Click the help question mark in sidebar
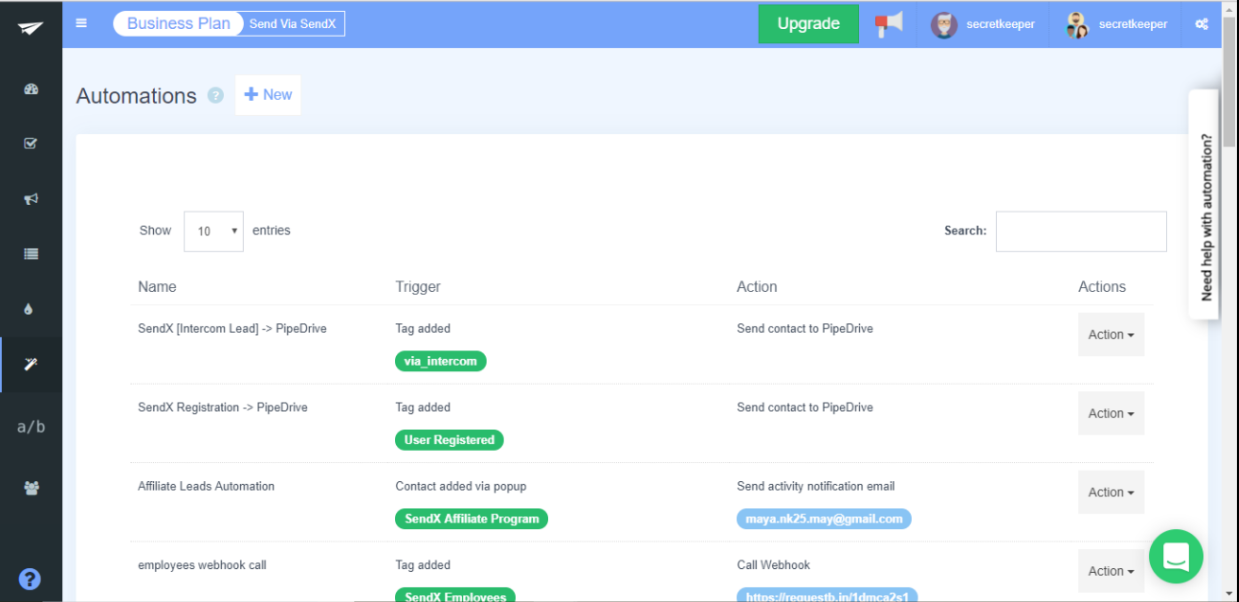Viewport: 1239px width, 602px height. tap(30, 578)
